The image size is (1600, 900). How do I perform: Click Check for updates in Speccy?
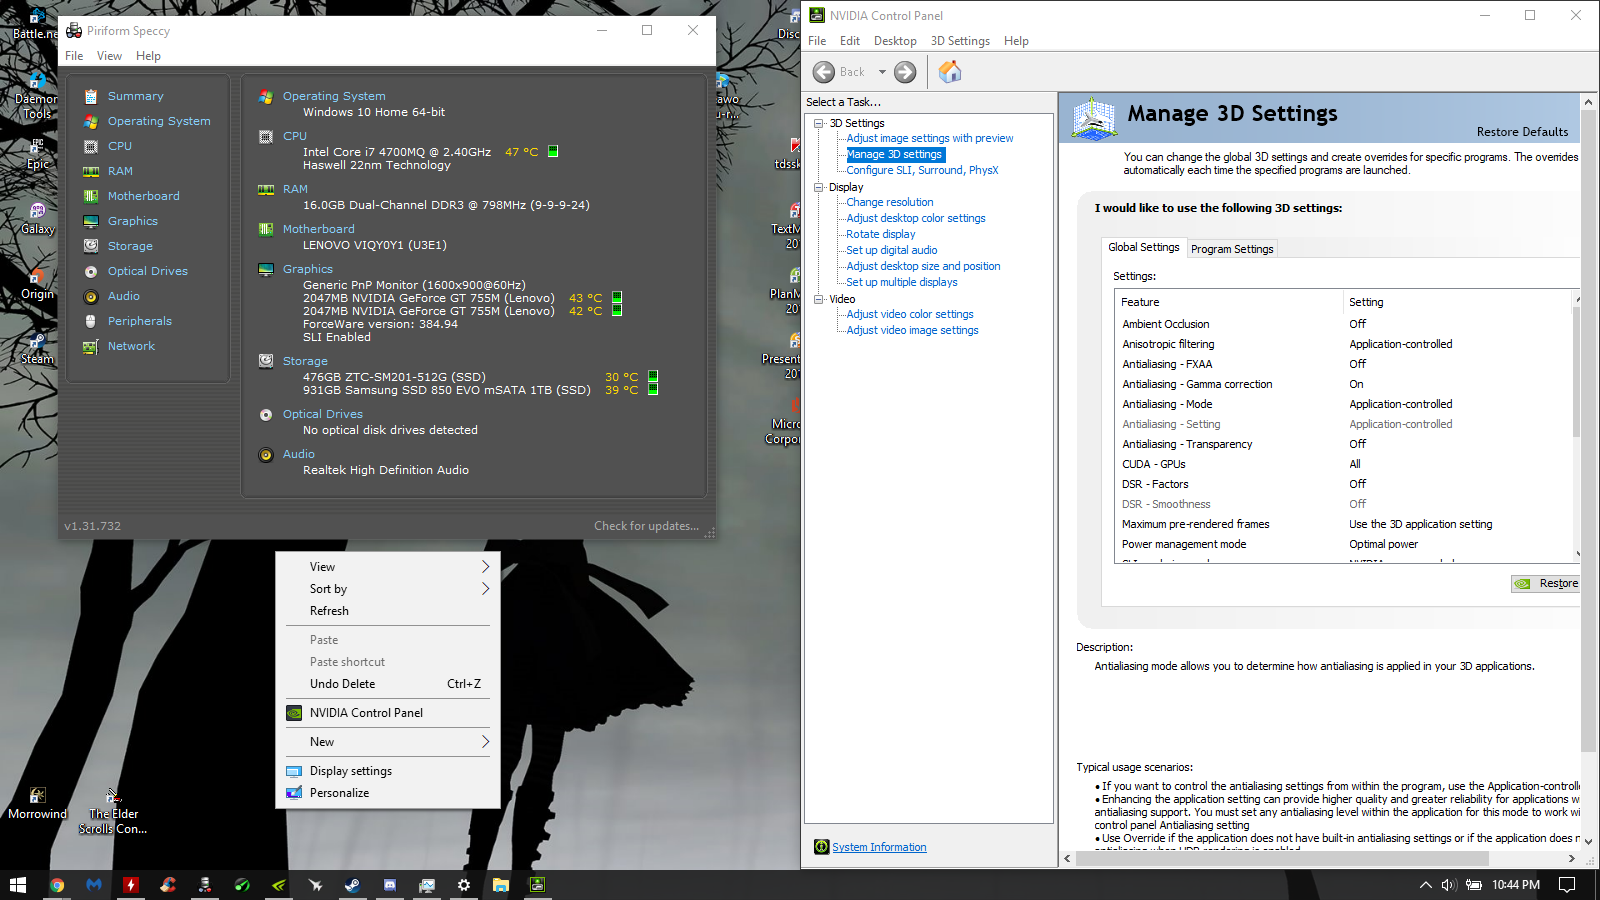coord(646,526)
